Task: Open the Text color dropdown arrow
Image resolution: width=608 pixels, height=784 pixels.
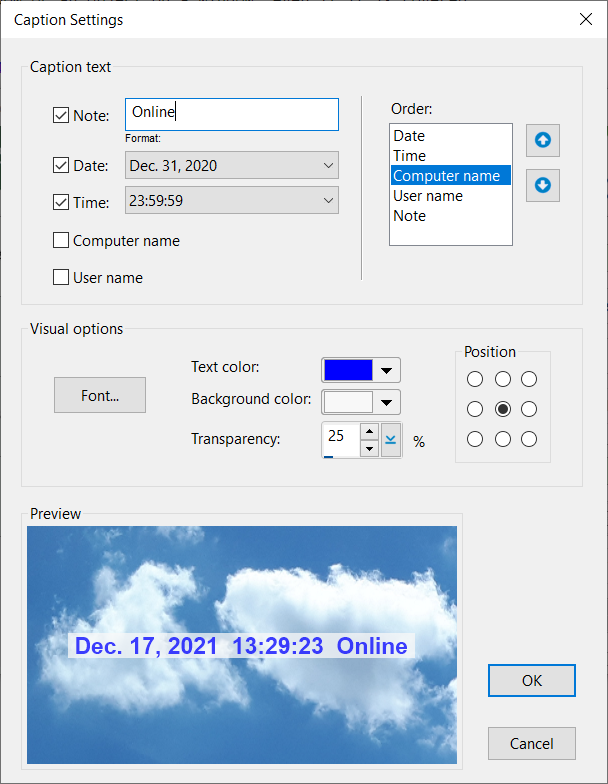Action: coord(388,370)
